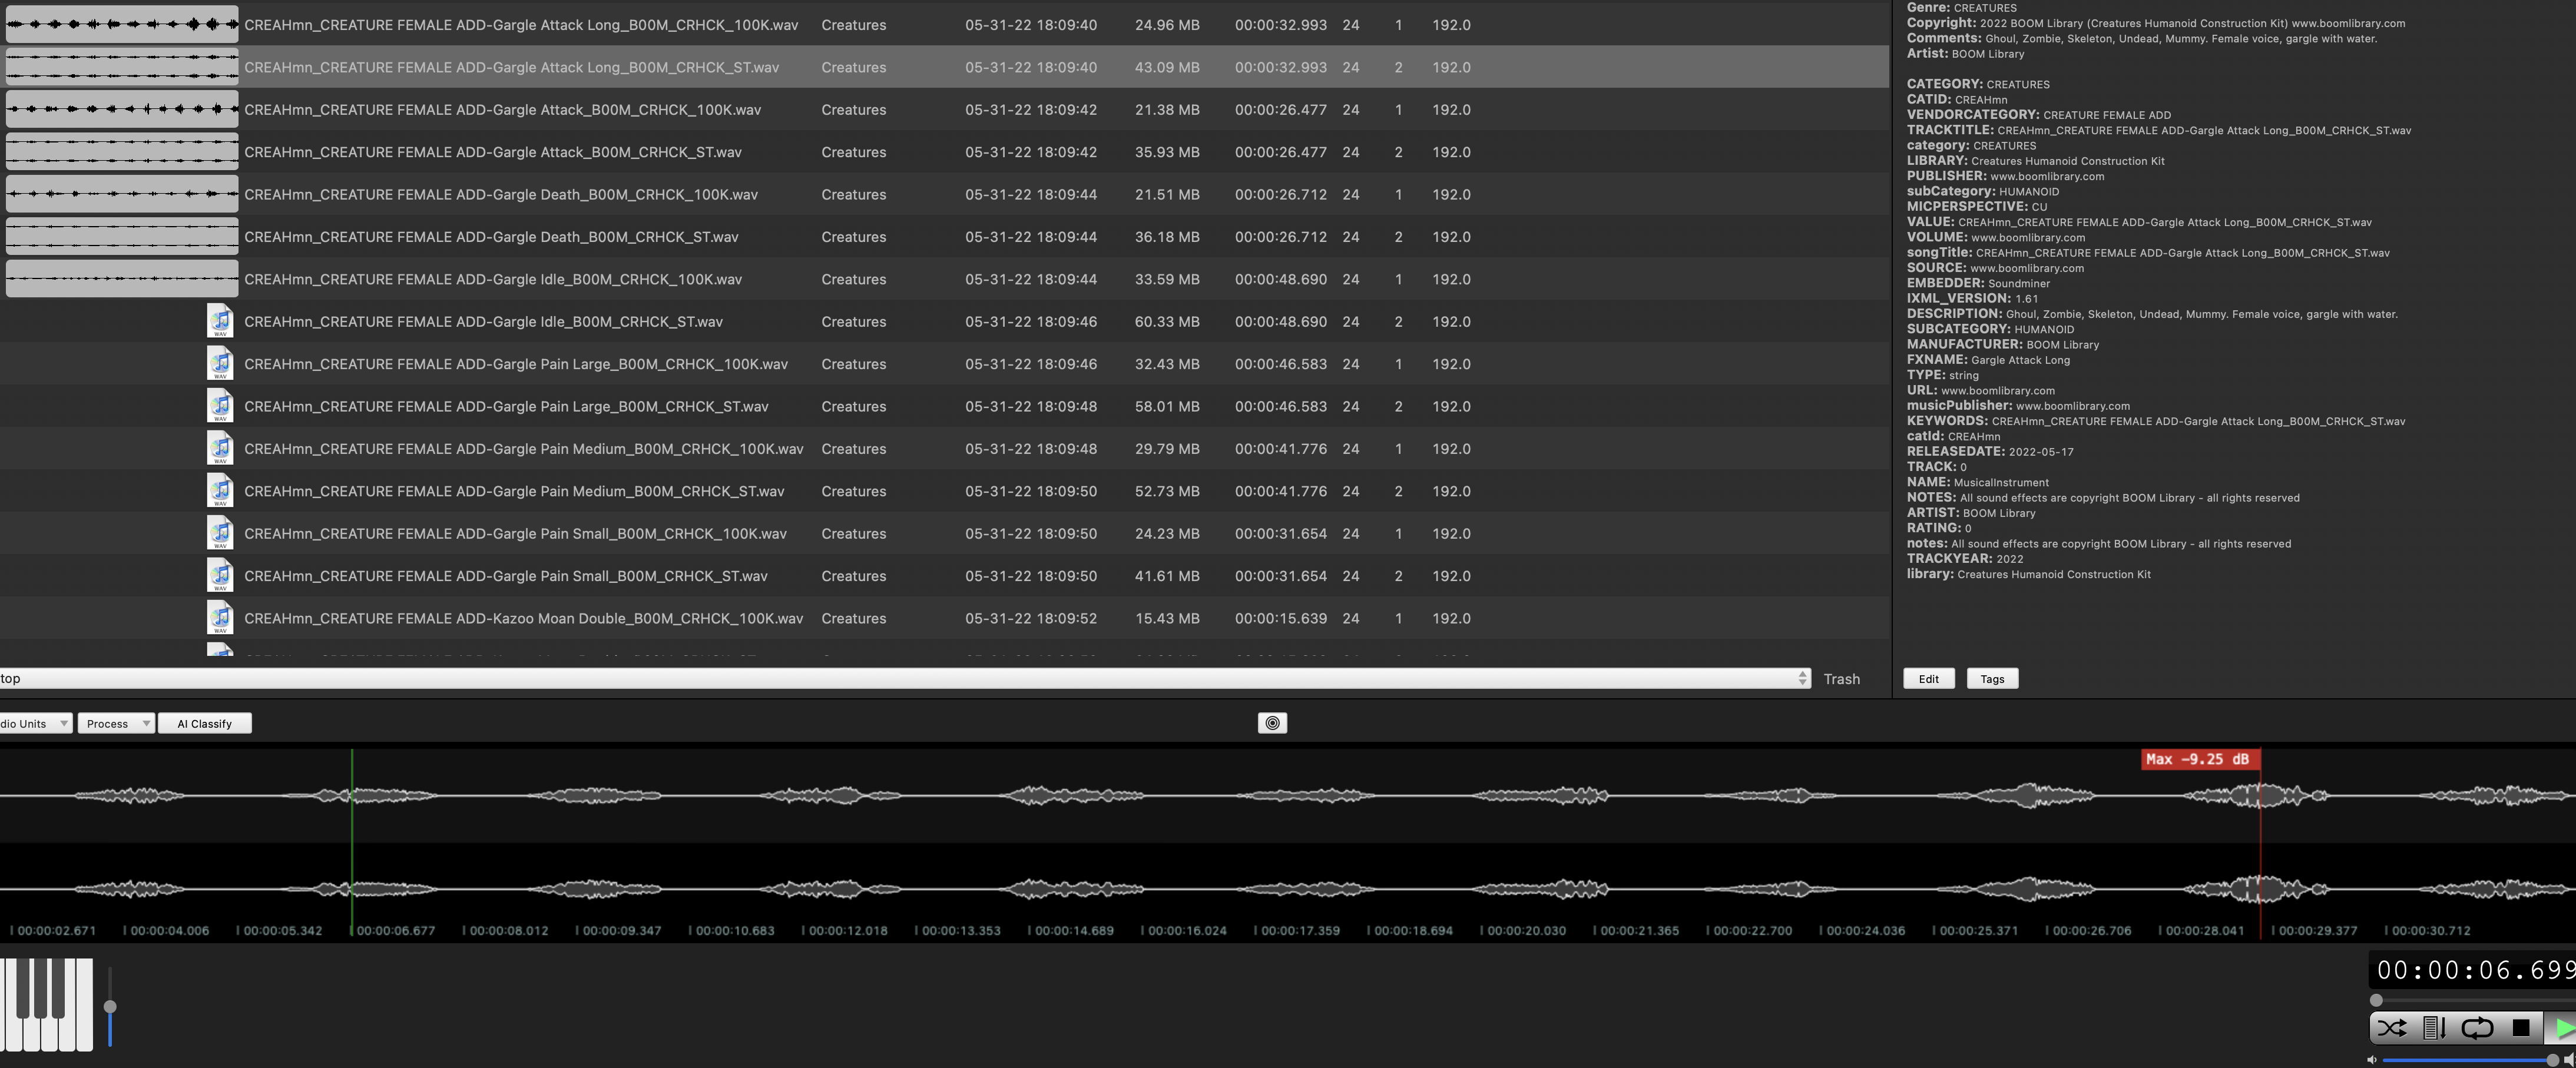Click the circular target button above waveform
2576x1068 pixels.
tap(1272, 723)
